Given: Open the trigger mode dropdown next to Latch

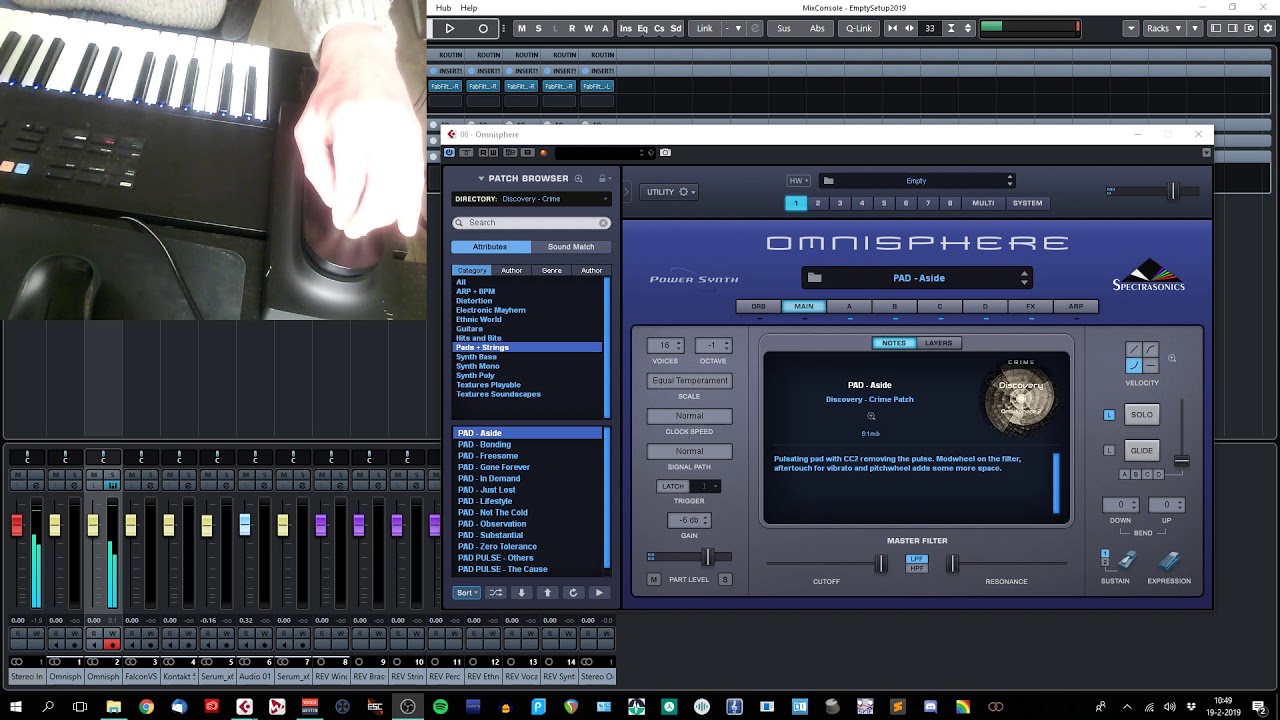Looking at the screenshot, I should click(706, 487).
